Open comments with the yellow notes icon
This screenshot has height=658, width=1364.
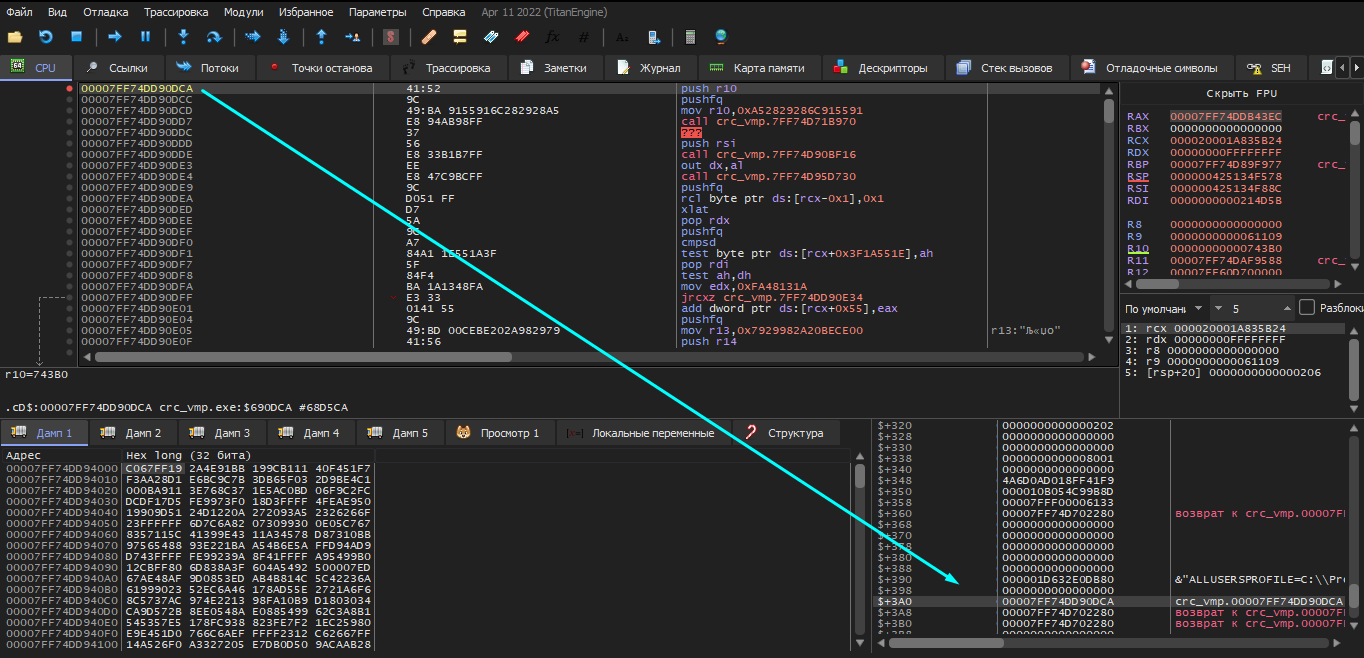pyautogui.click(x=460, y=37)
